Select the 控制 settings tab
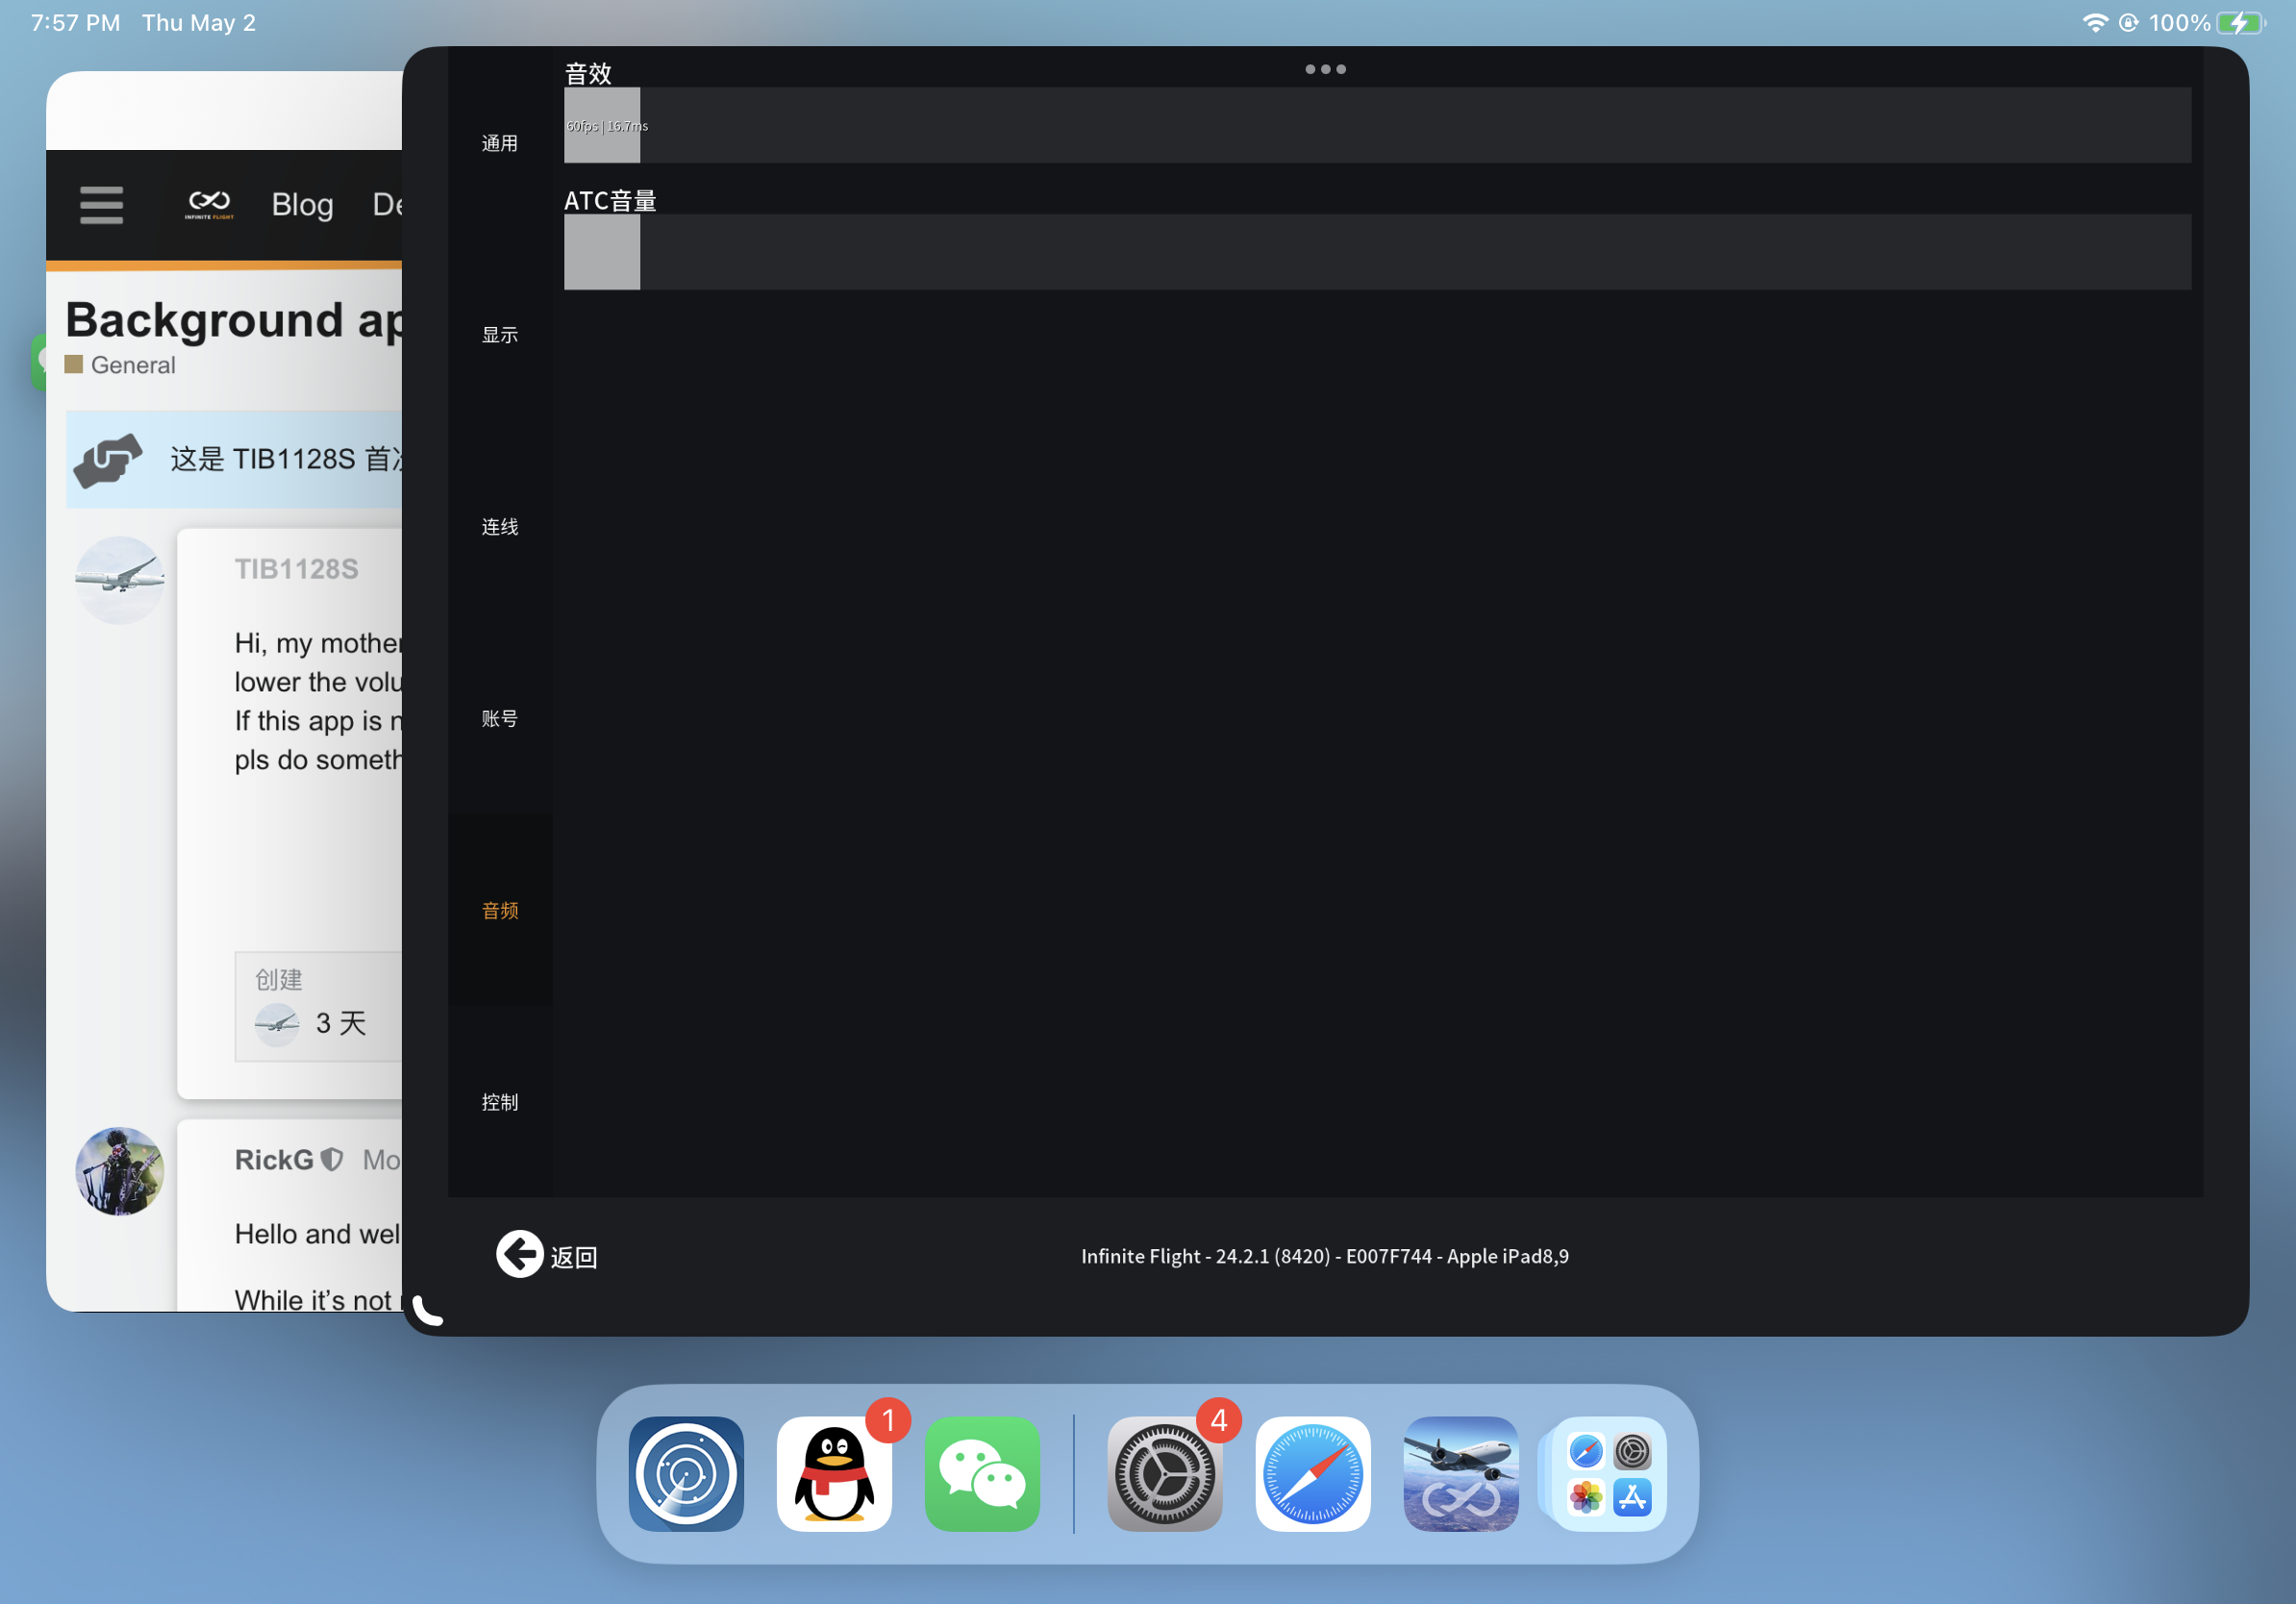 pyautogui.click(x=499, y=1102)
